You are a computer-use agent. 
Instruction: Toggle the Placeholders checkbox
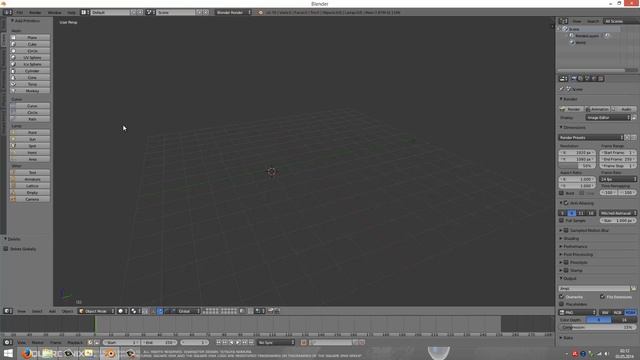coord(562,304)
